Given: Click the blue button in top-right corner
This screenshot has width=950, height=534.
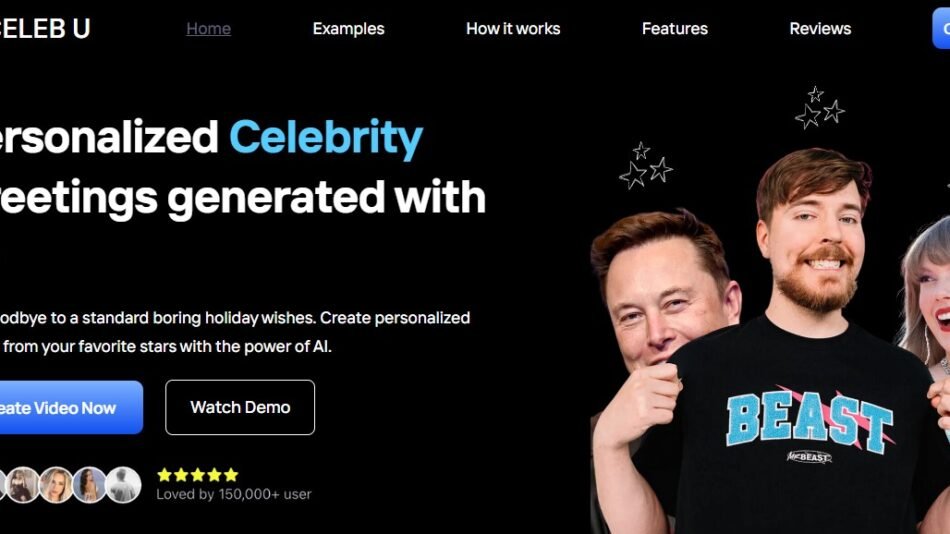Looking at the screenshot, I should click(941, 28).
